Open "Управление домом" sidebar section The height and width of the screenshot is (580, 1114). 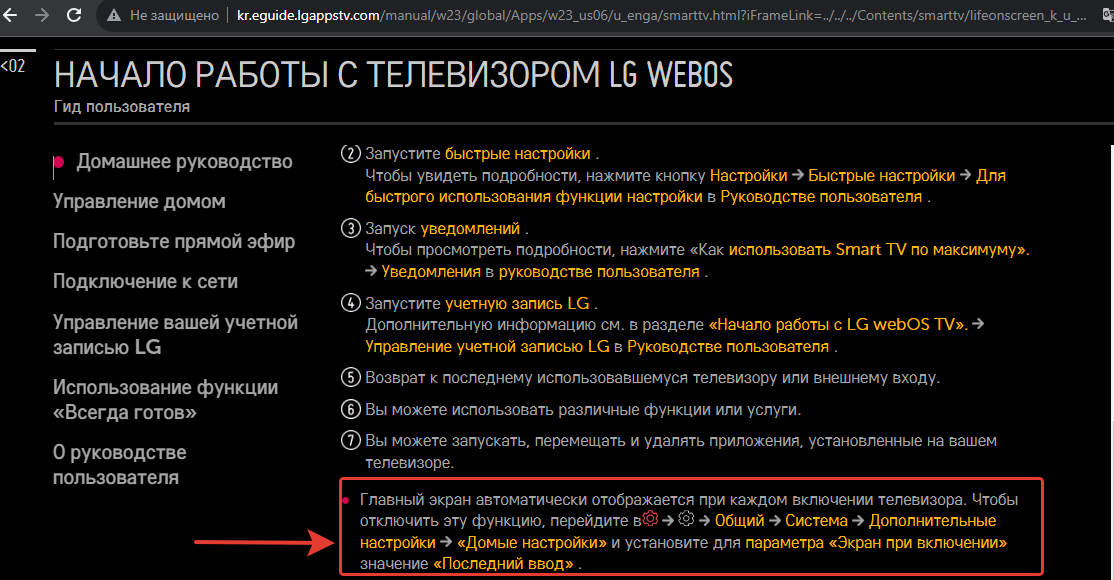(139, 201)
